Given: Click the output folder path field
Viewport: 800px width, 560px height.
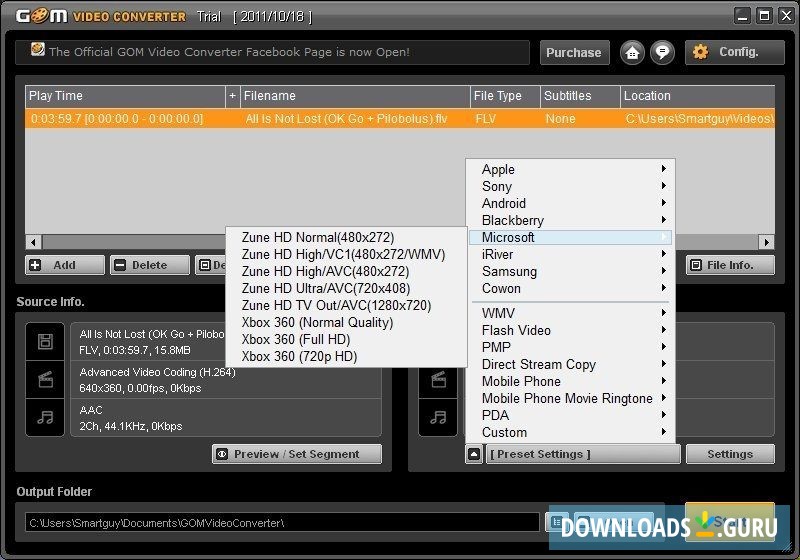Looking at the screenshot, I should coord(282,523).
